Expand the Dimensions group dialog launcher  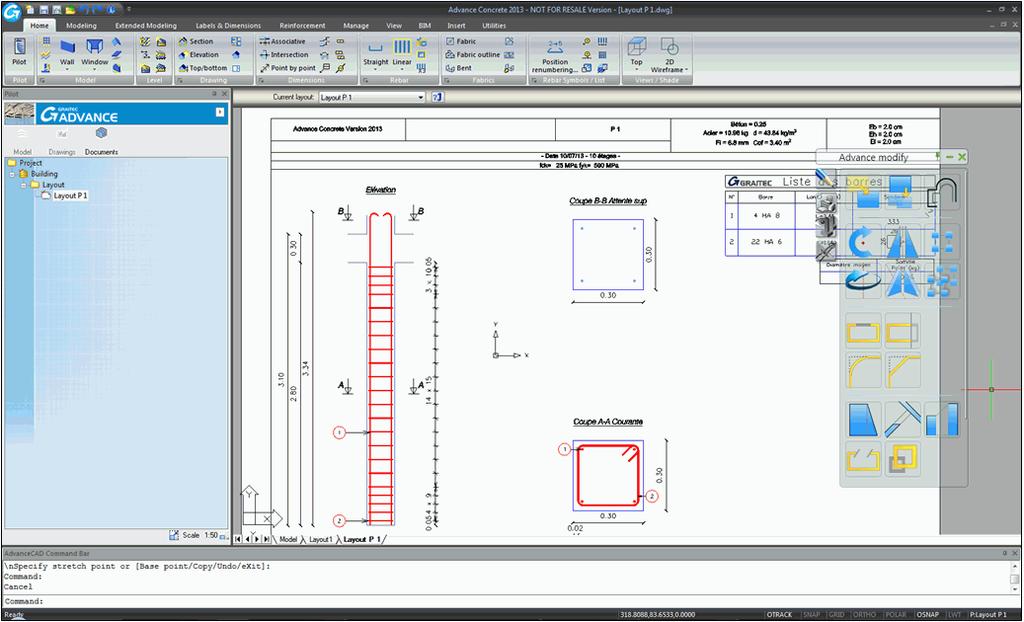[x=261, y=80]
